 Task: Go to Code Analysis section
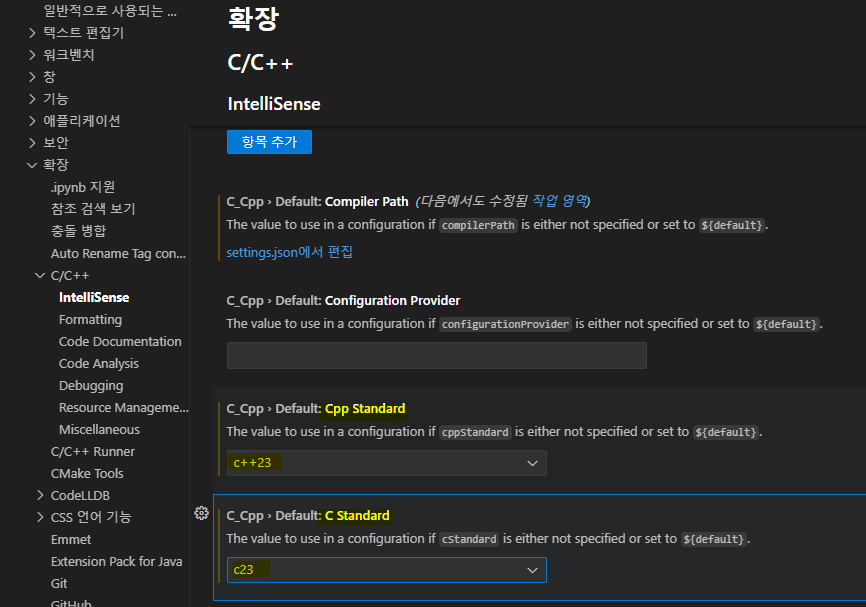(x=99, y=363)
